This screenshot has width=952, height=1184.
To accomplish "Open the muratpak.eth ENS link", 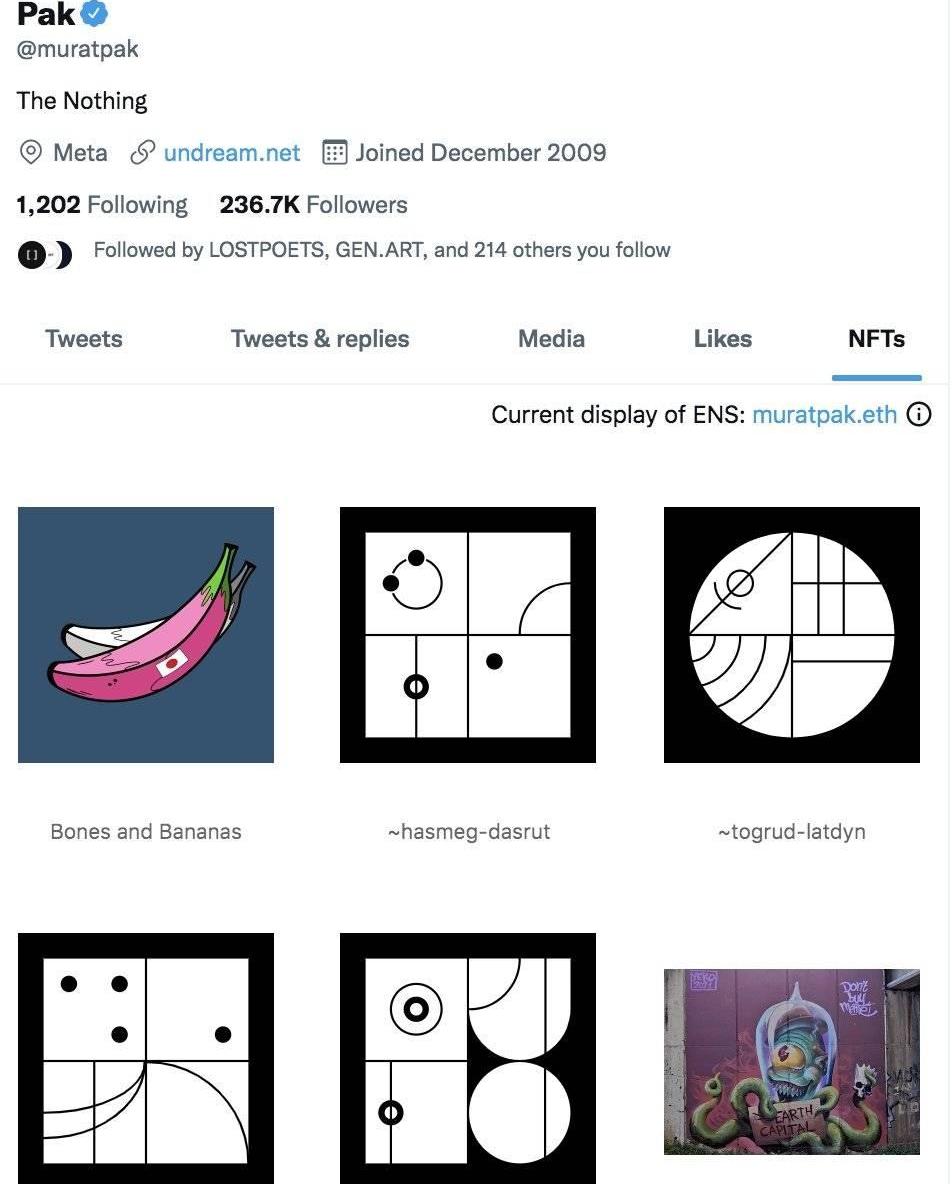I will 824,414.
